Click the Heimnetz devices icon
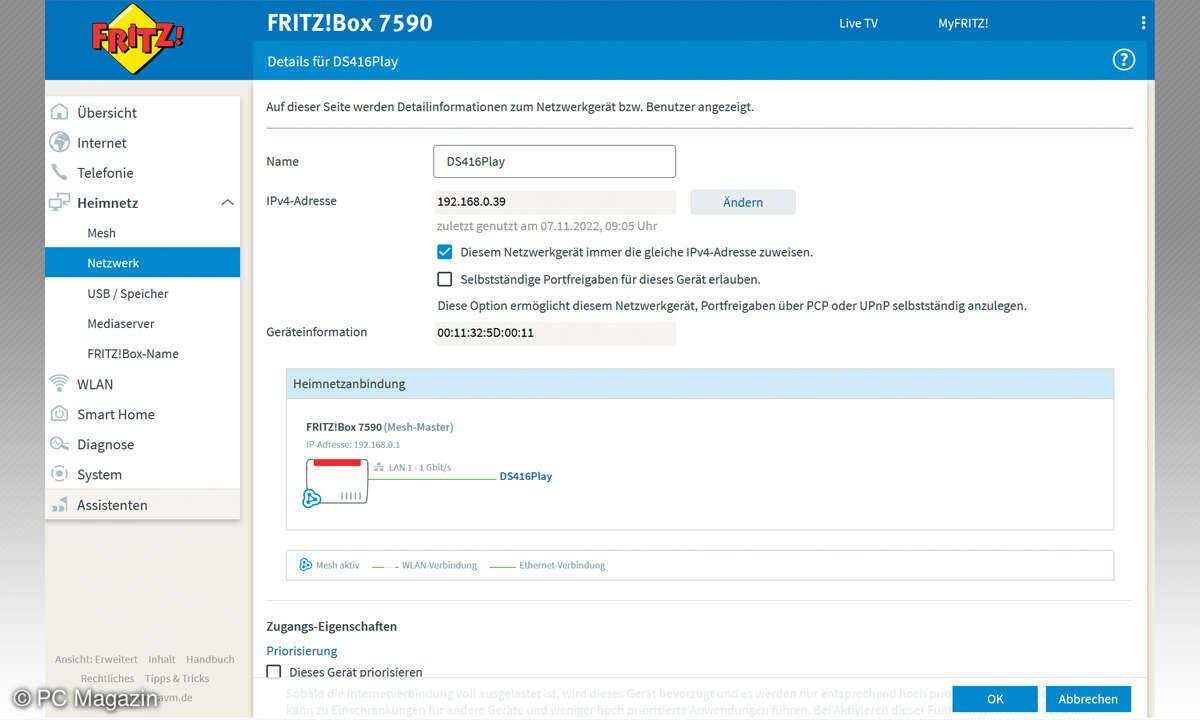Image resolution: width=1200 pixels, height=720 pixels. [x=60, y=202]
